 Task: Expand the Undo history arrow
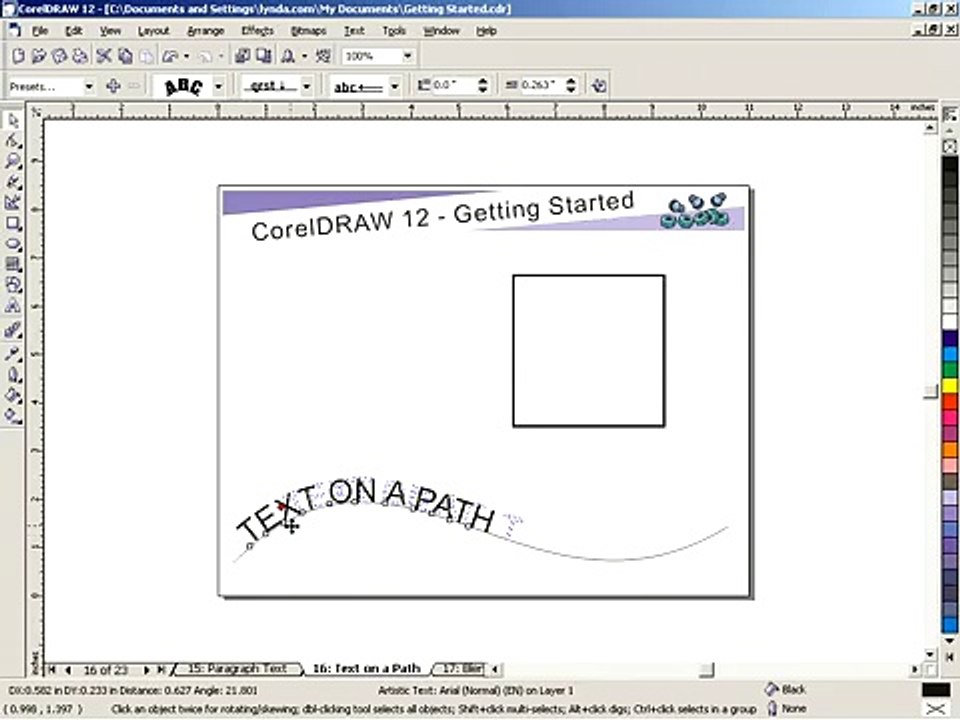[x=186, y=56]
